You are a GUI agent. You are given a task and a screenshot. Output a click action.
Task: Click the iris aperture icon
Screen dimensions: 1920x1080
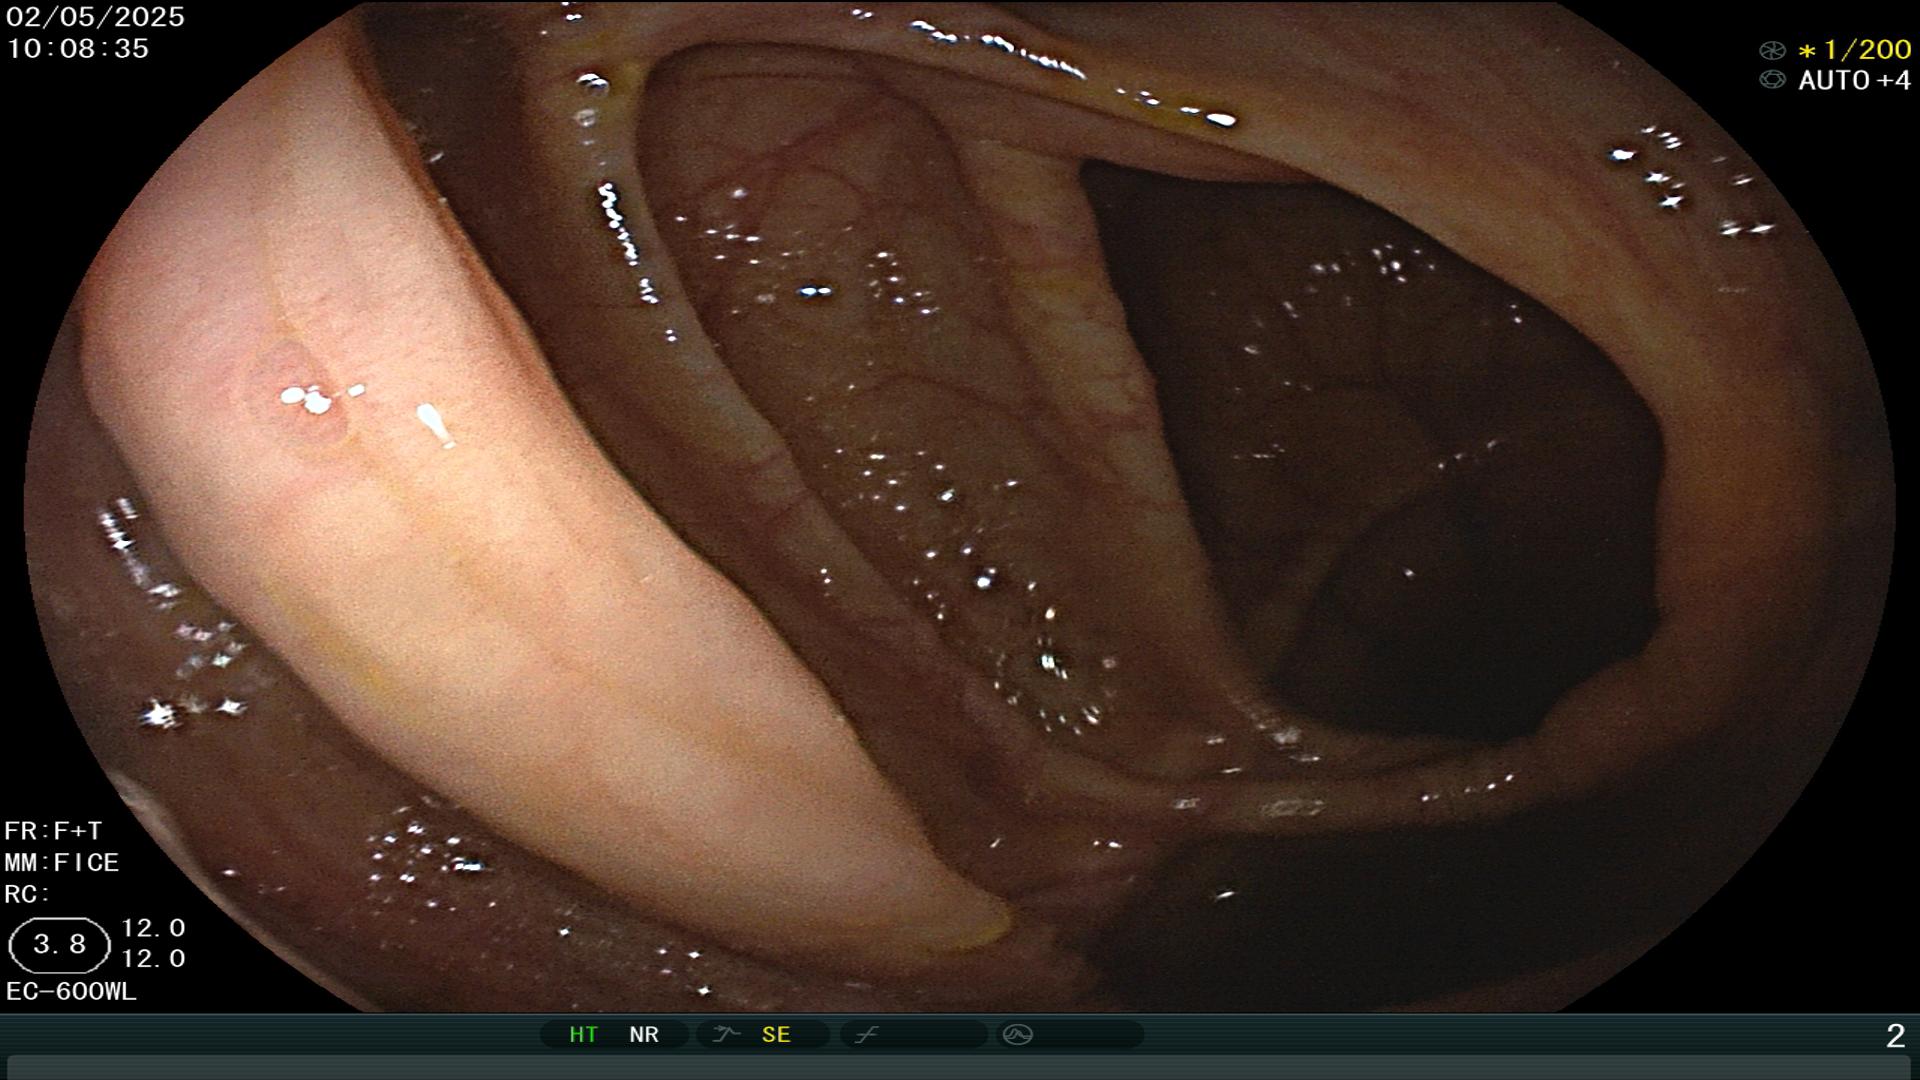1772,80
